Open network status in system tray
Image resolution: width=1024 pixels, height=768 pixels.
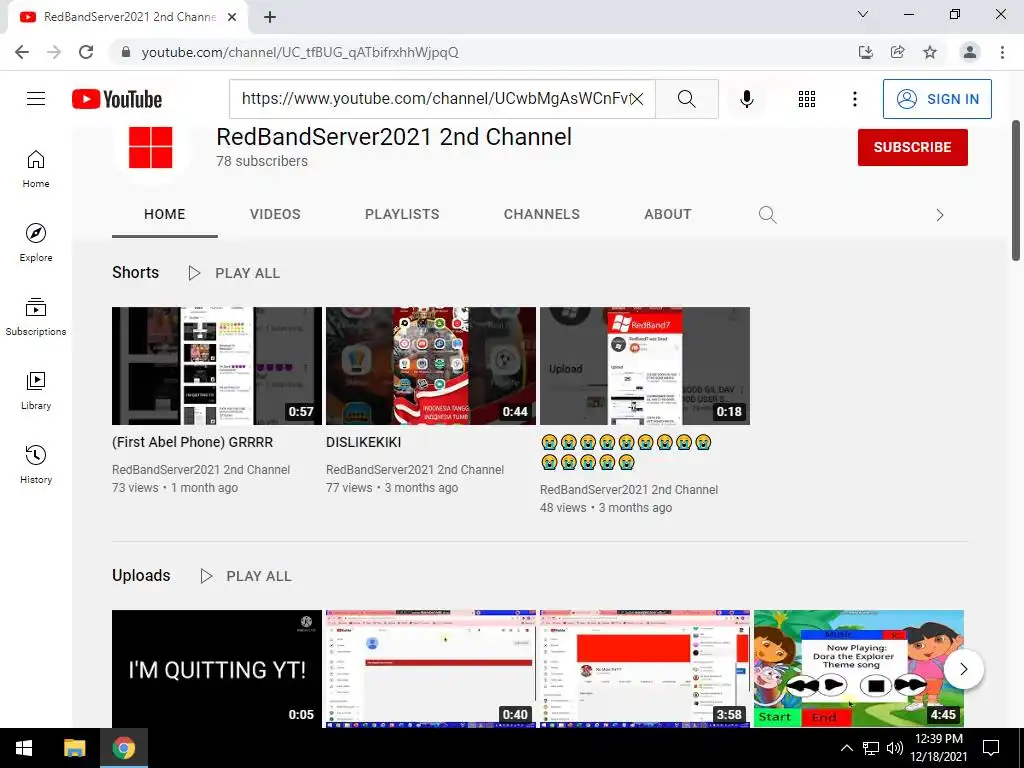[871, 748]
